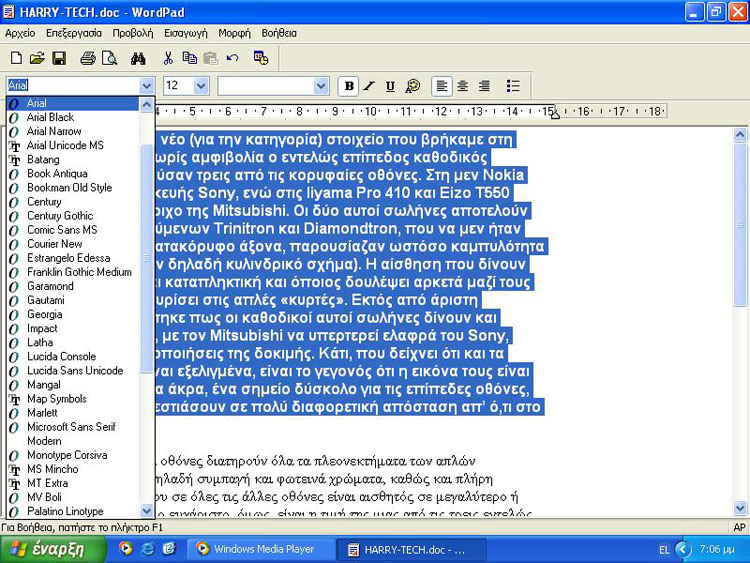
Task: Open the font color palette icon
Action: click(x=412, y=86)
